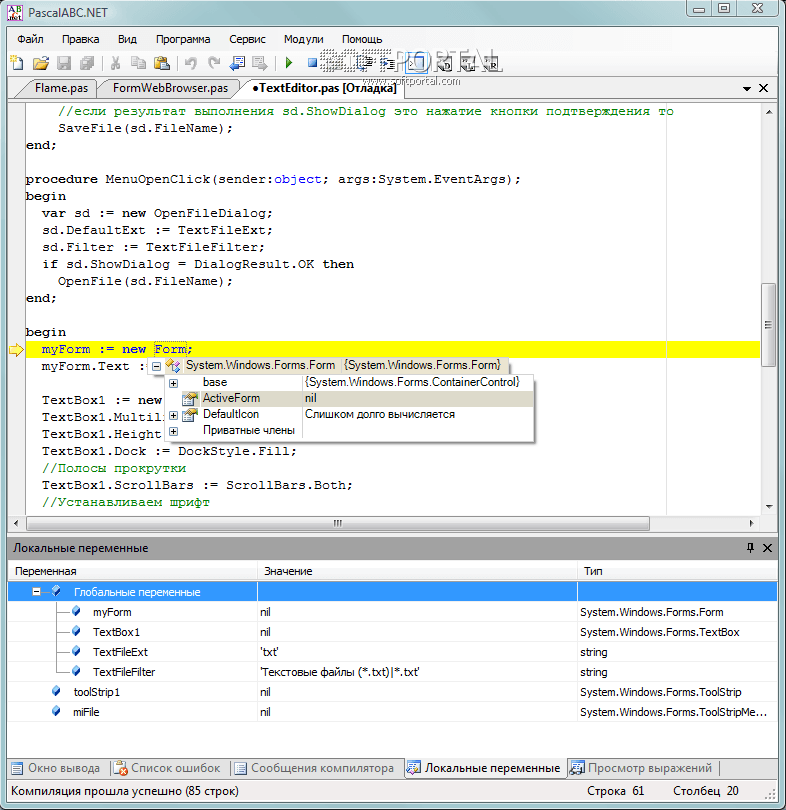Collapse the System.Windows.Forms.Form debug tooltip

pos(156,366)
